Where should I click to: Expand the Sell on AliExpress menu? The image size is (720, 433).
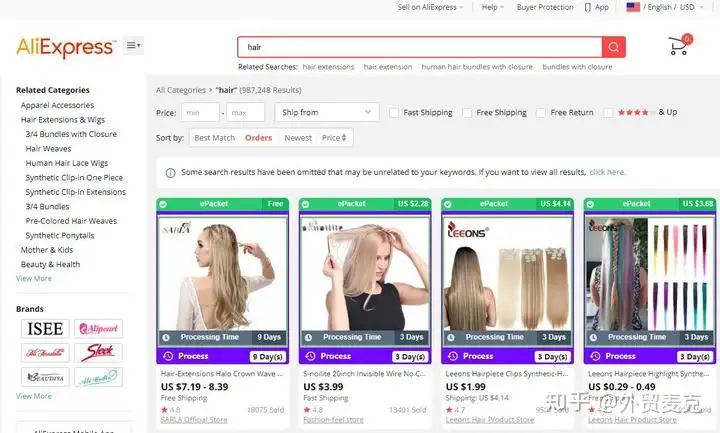(430, 7)
